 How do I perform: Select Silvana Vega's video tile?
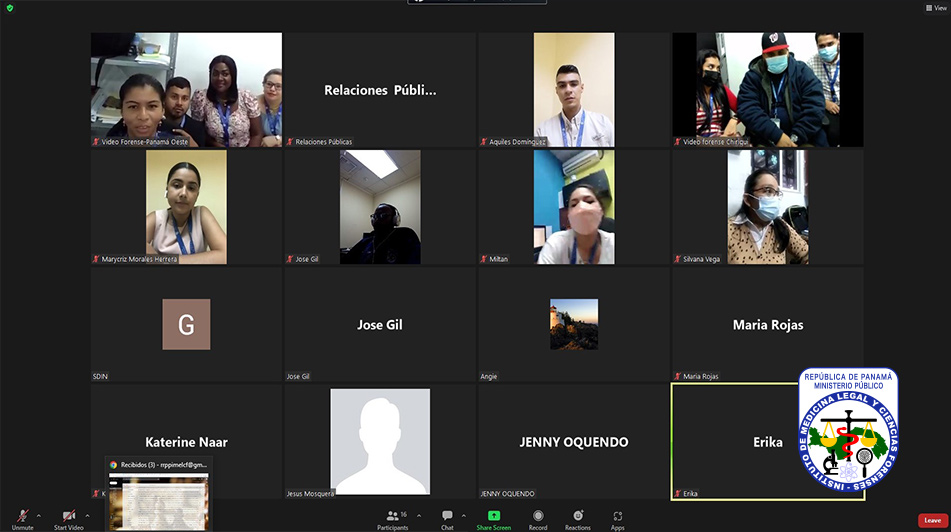[768, 207]
